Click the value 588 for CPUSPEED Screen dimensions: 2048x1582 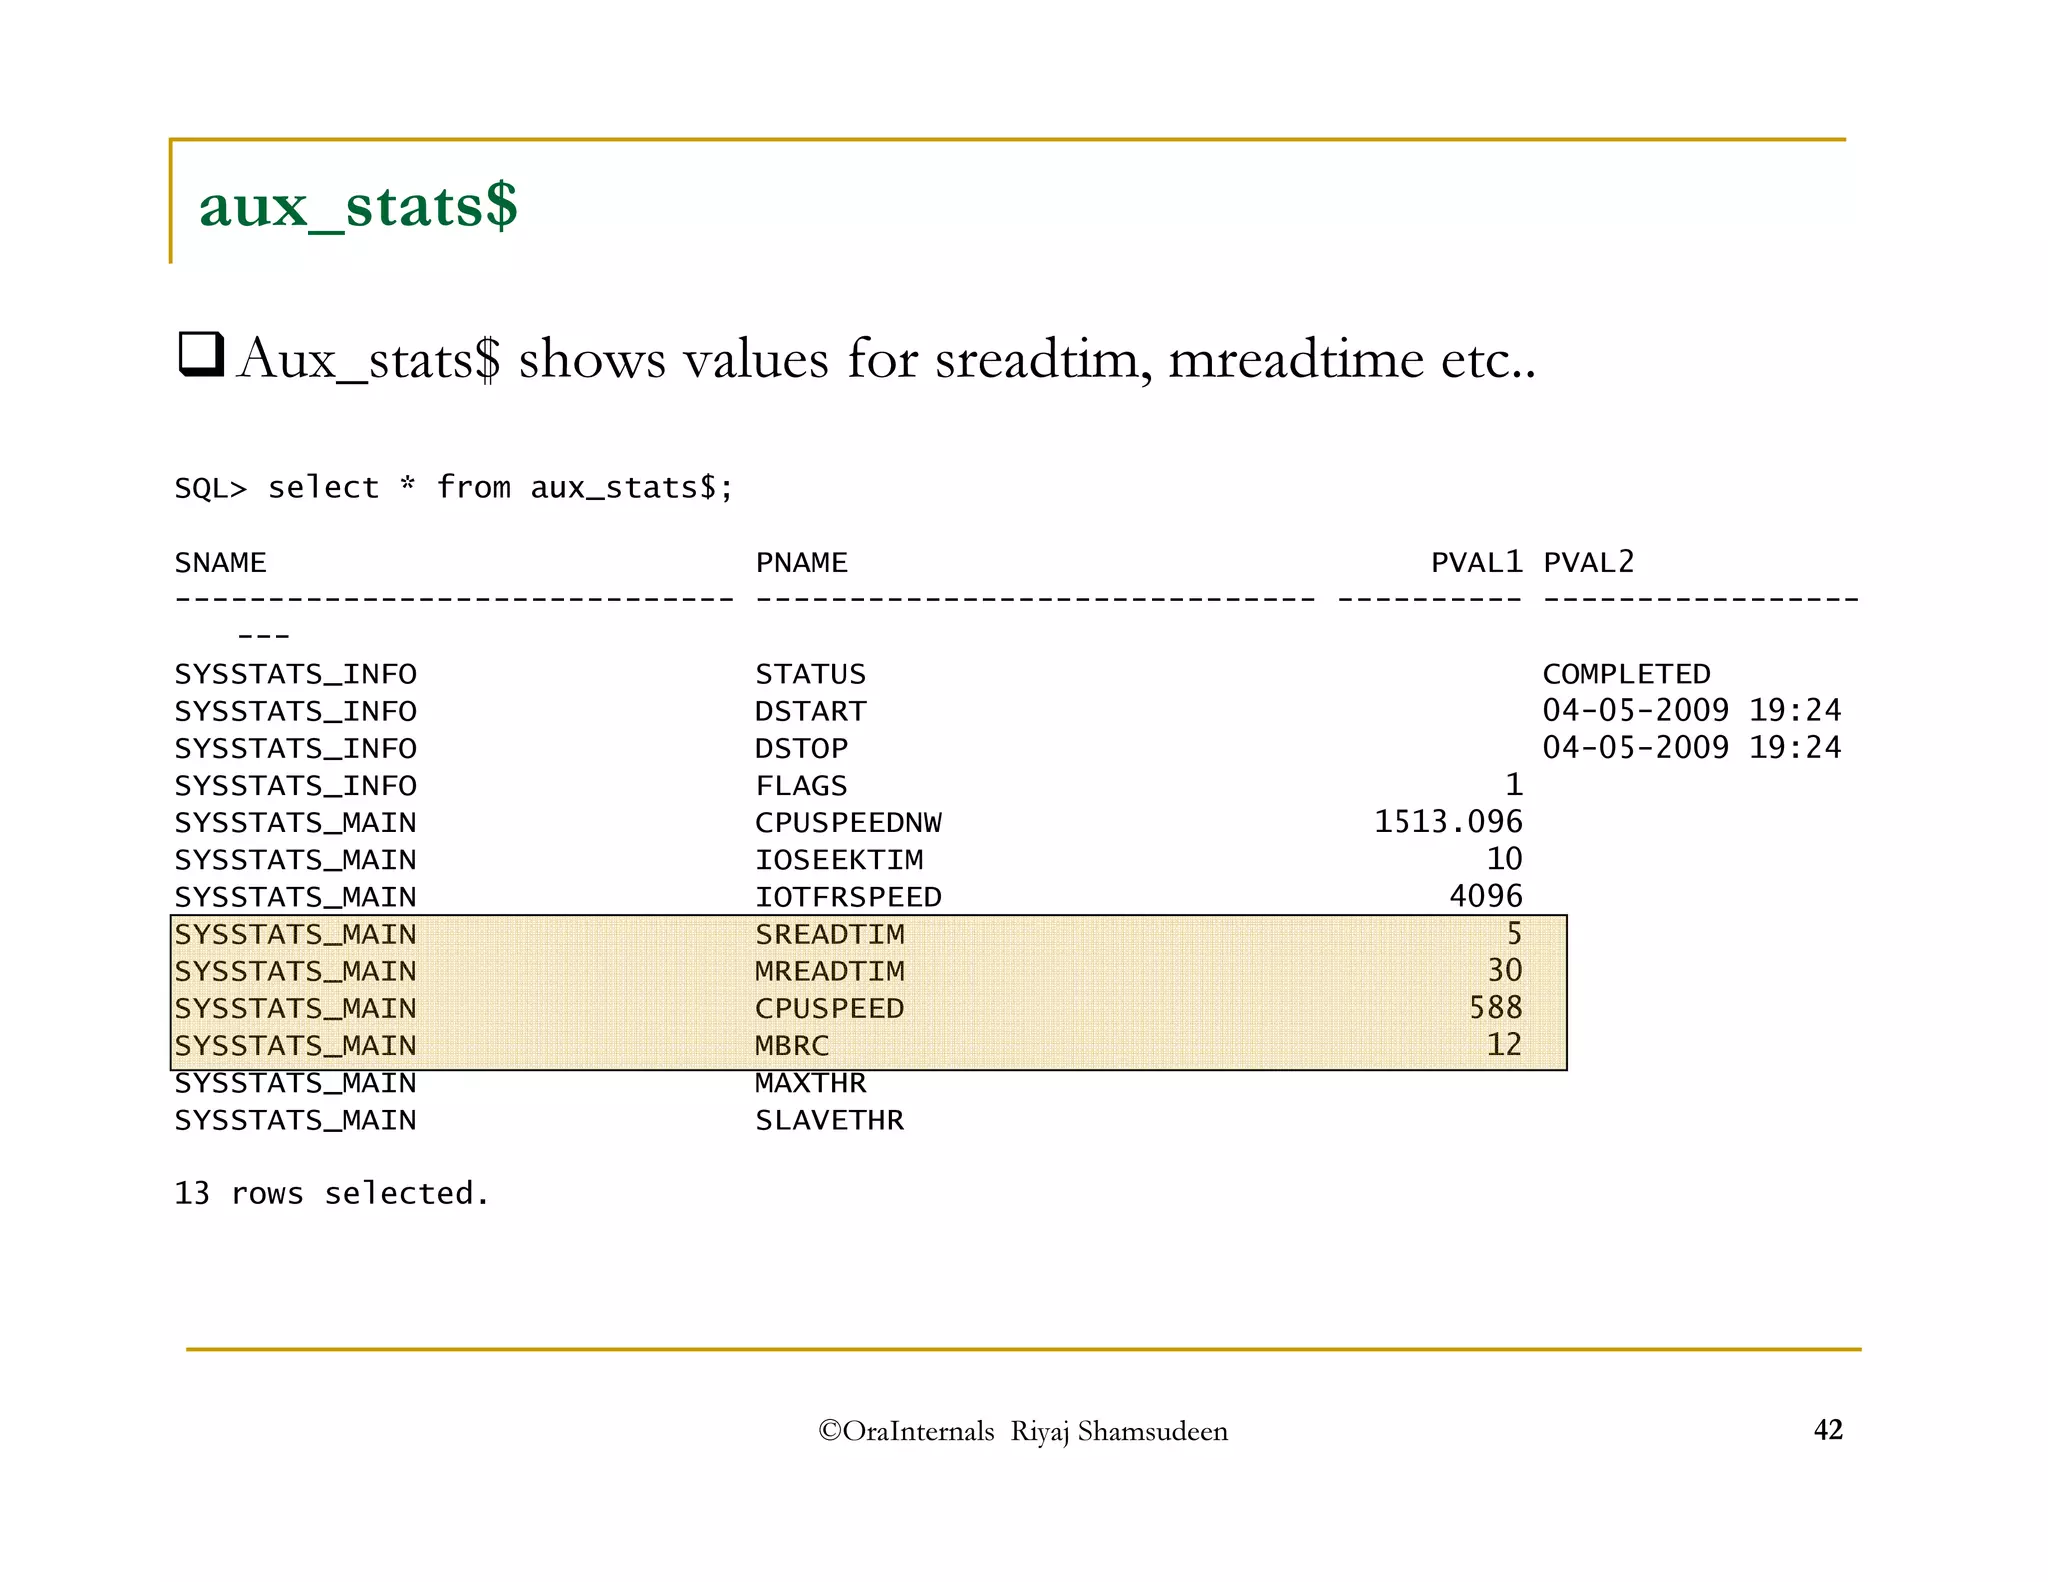point(1496,1008)
